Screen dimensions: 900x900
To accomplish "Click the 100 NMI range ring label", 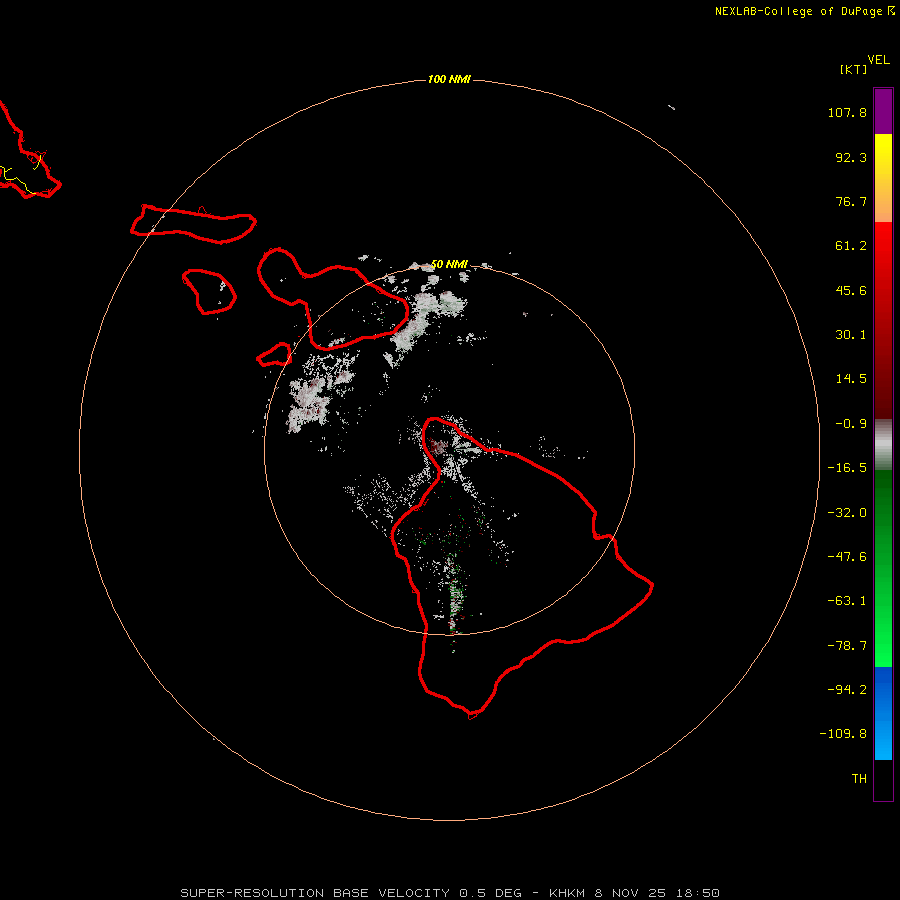I will pos(449,79).
